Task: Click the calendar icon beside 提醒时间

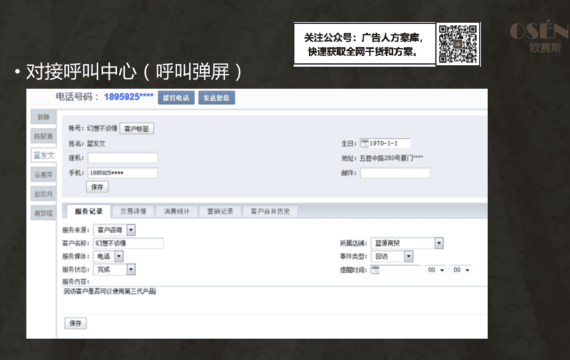Action: pyautogui.click(x=375, y=270)
